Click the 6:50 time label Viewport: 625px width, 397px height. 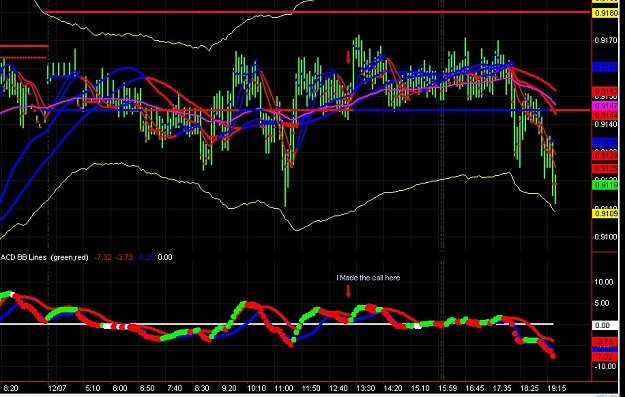[x=147, y=388]
